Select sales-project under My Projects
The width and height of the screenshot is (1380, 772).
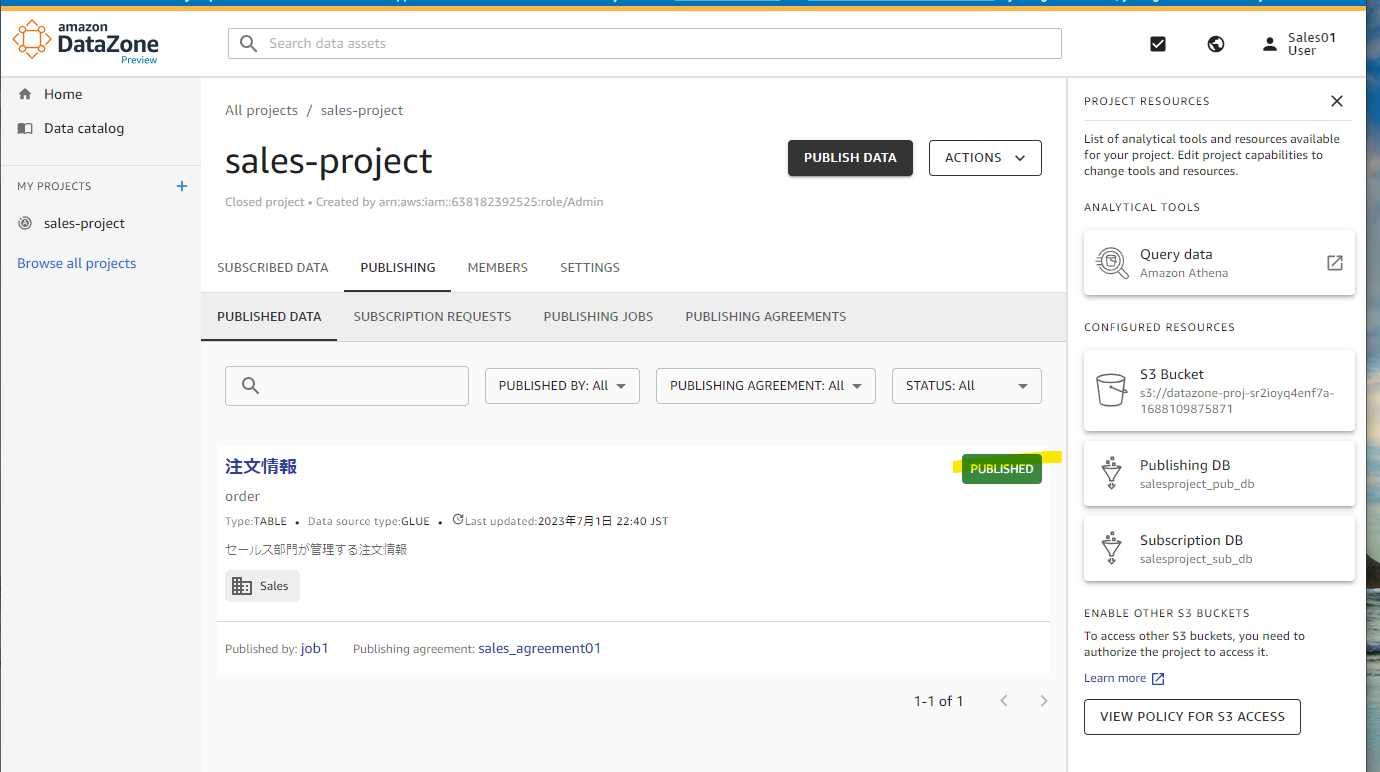pyautogui.click(x=101, y=223)
